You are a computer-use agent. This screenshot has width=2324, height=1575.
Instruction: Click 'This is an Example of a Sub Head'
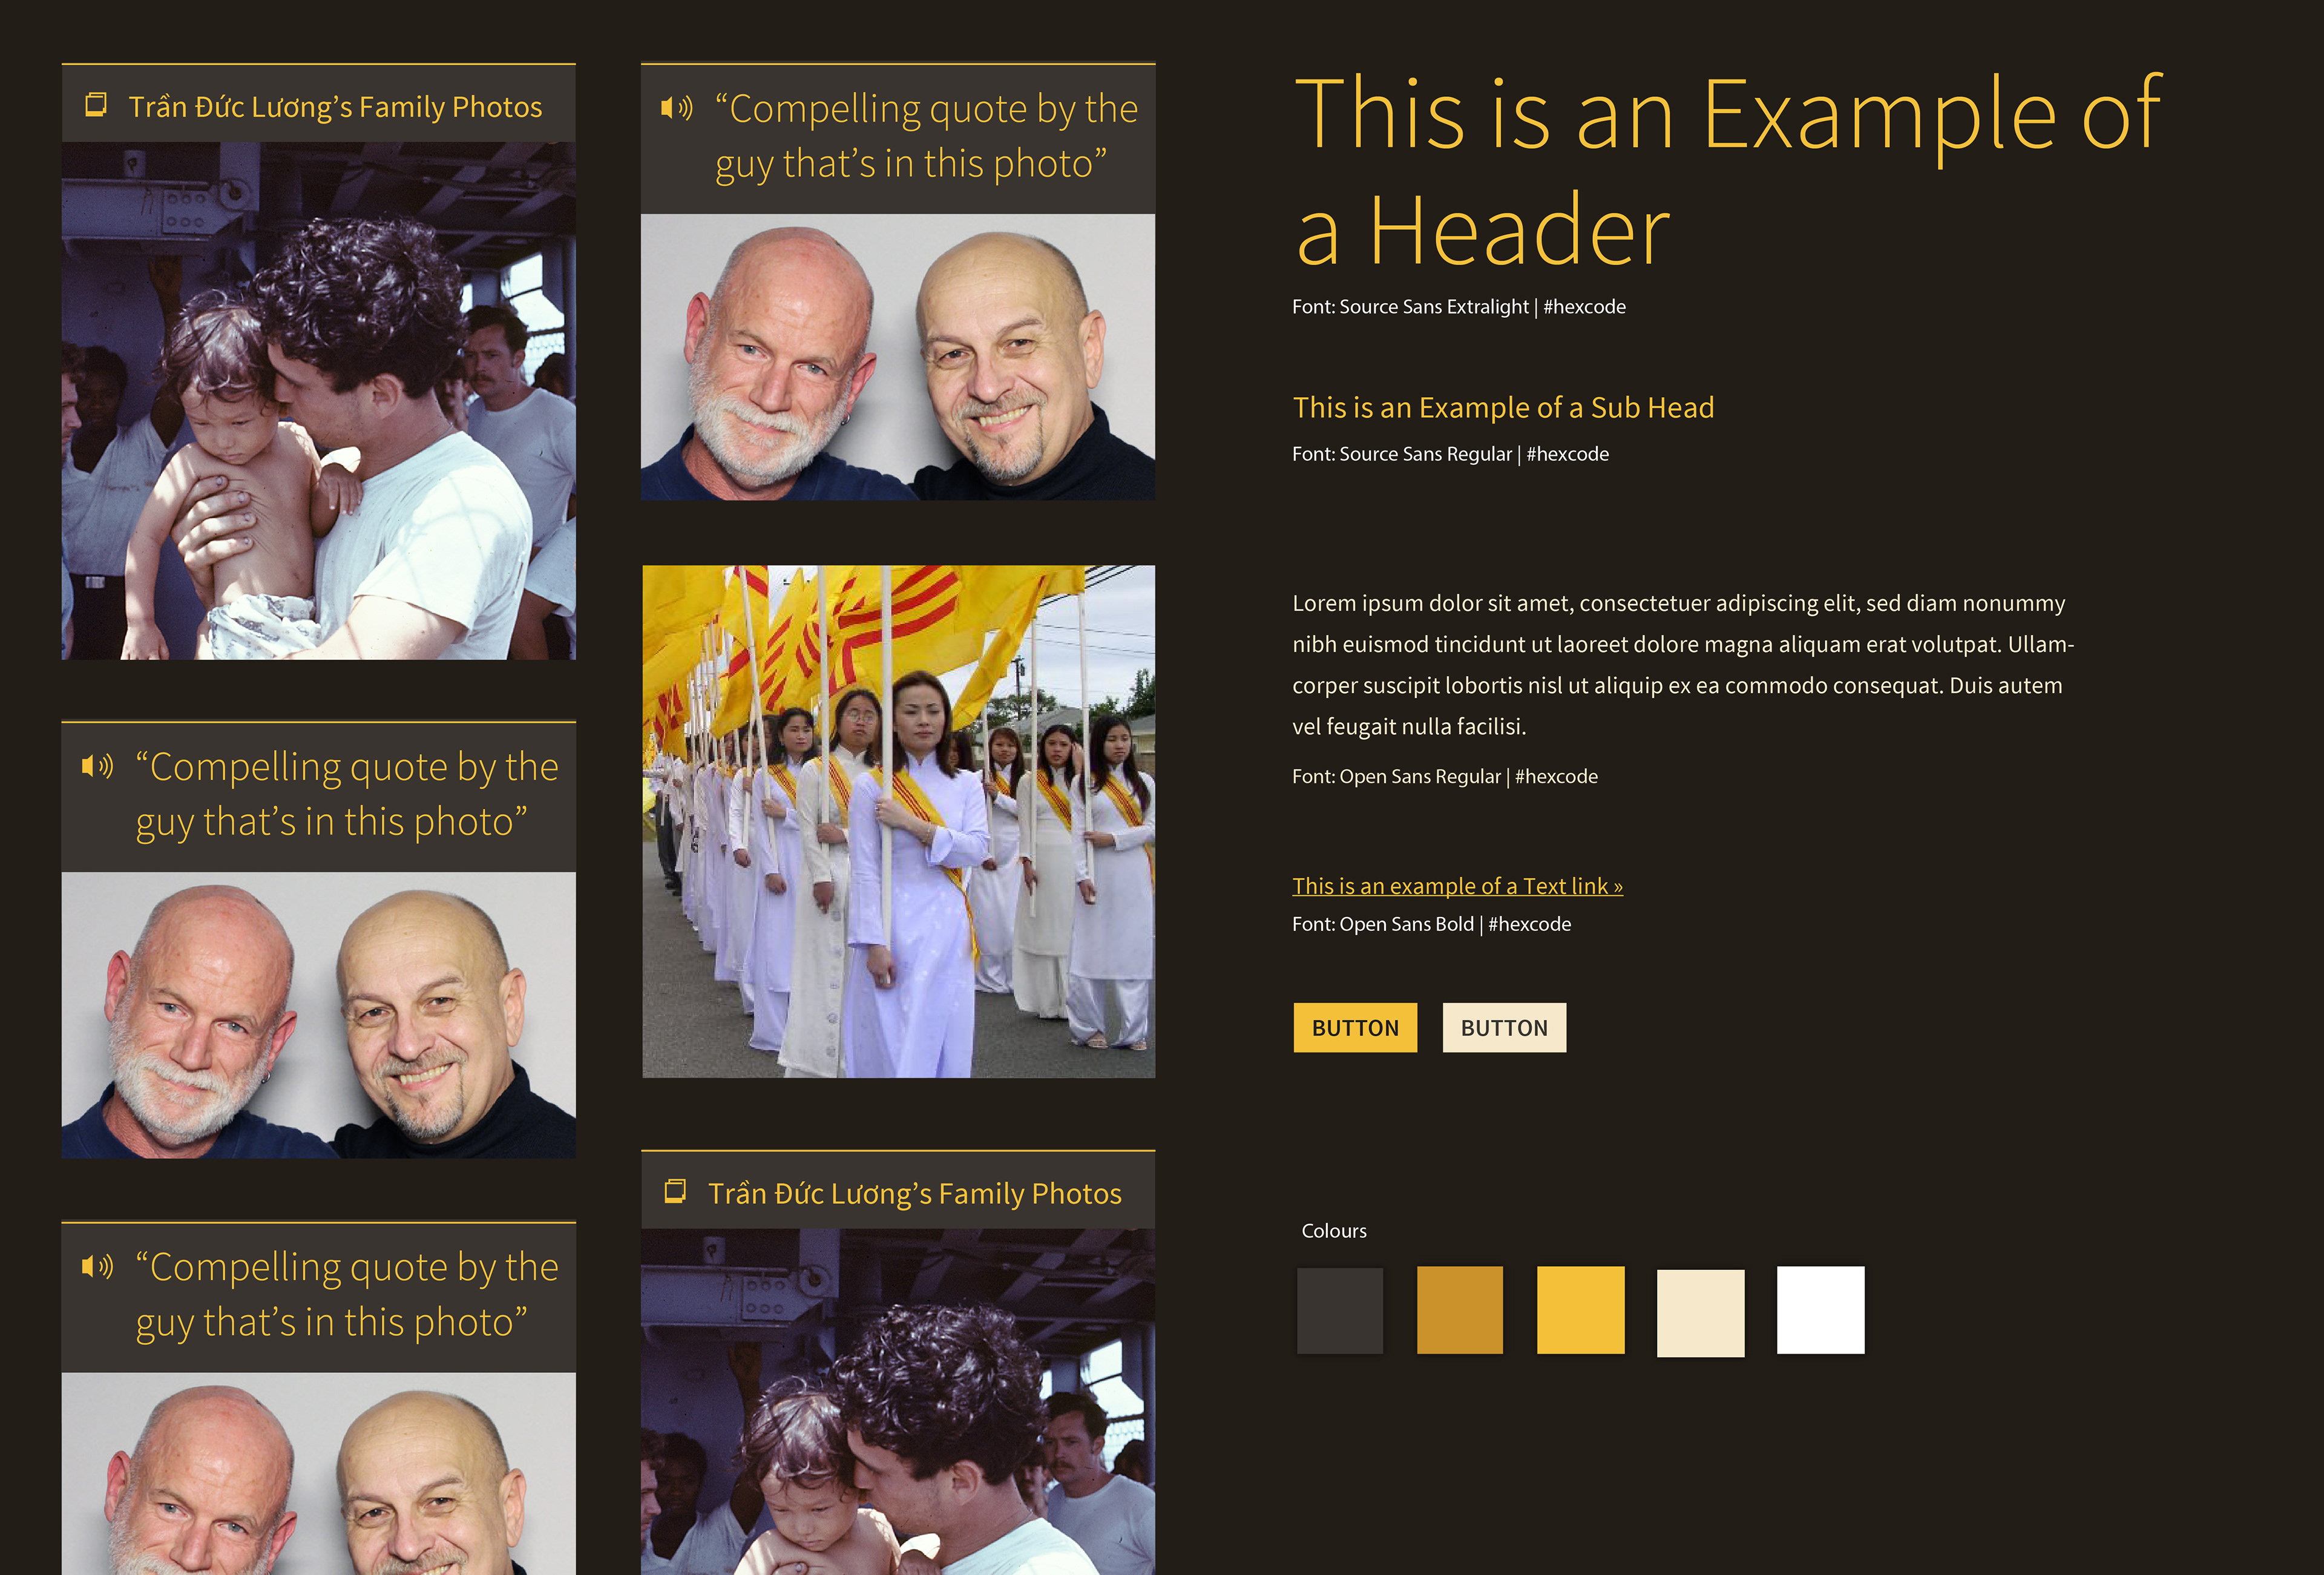tap(1503, 407)
